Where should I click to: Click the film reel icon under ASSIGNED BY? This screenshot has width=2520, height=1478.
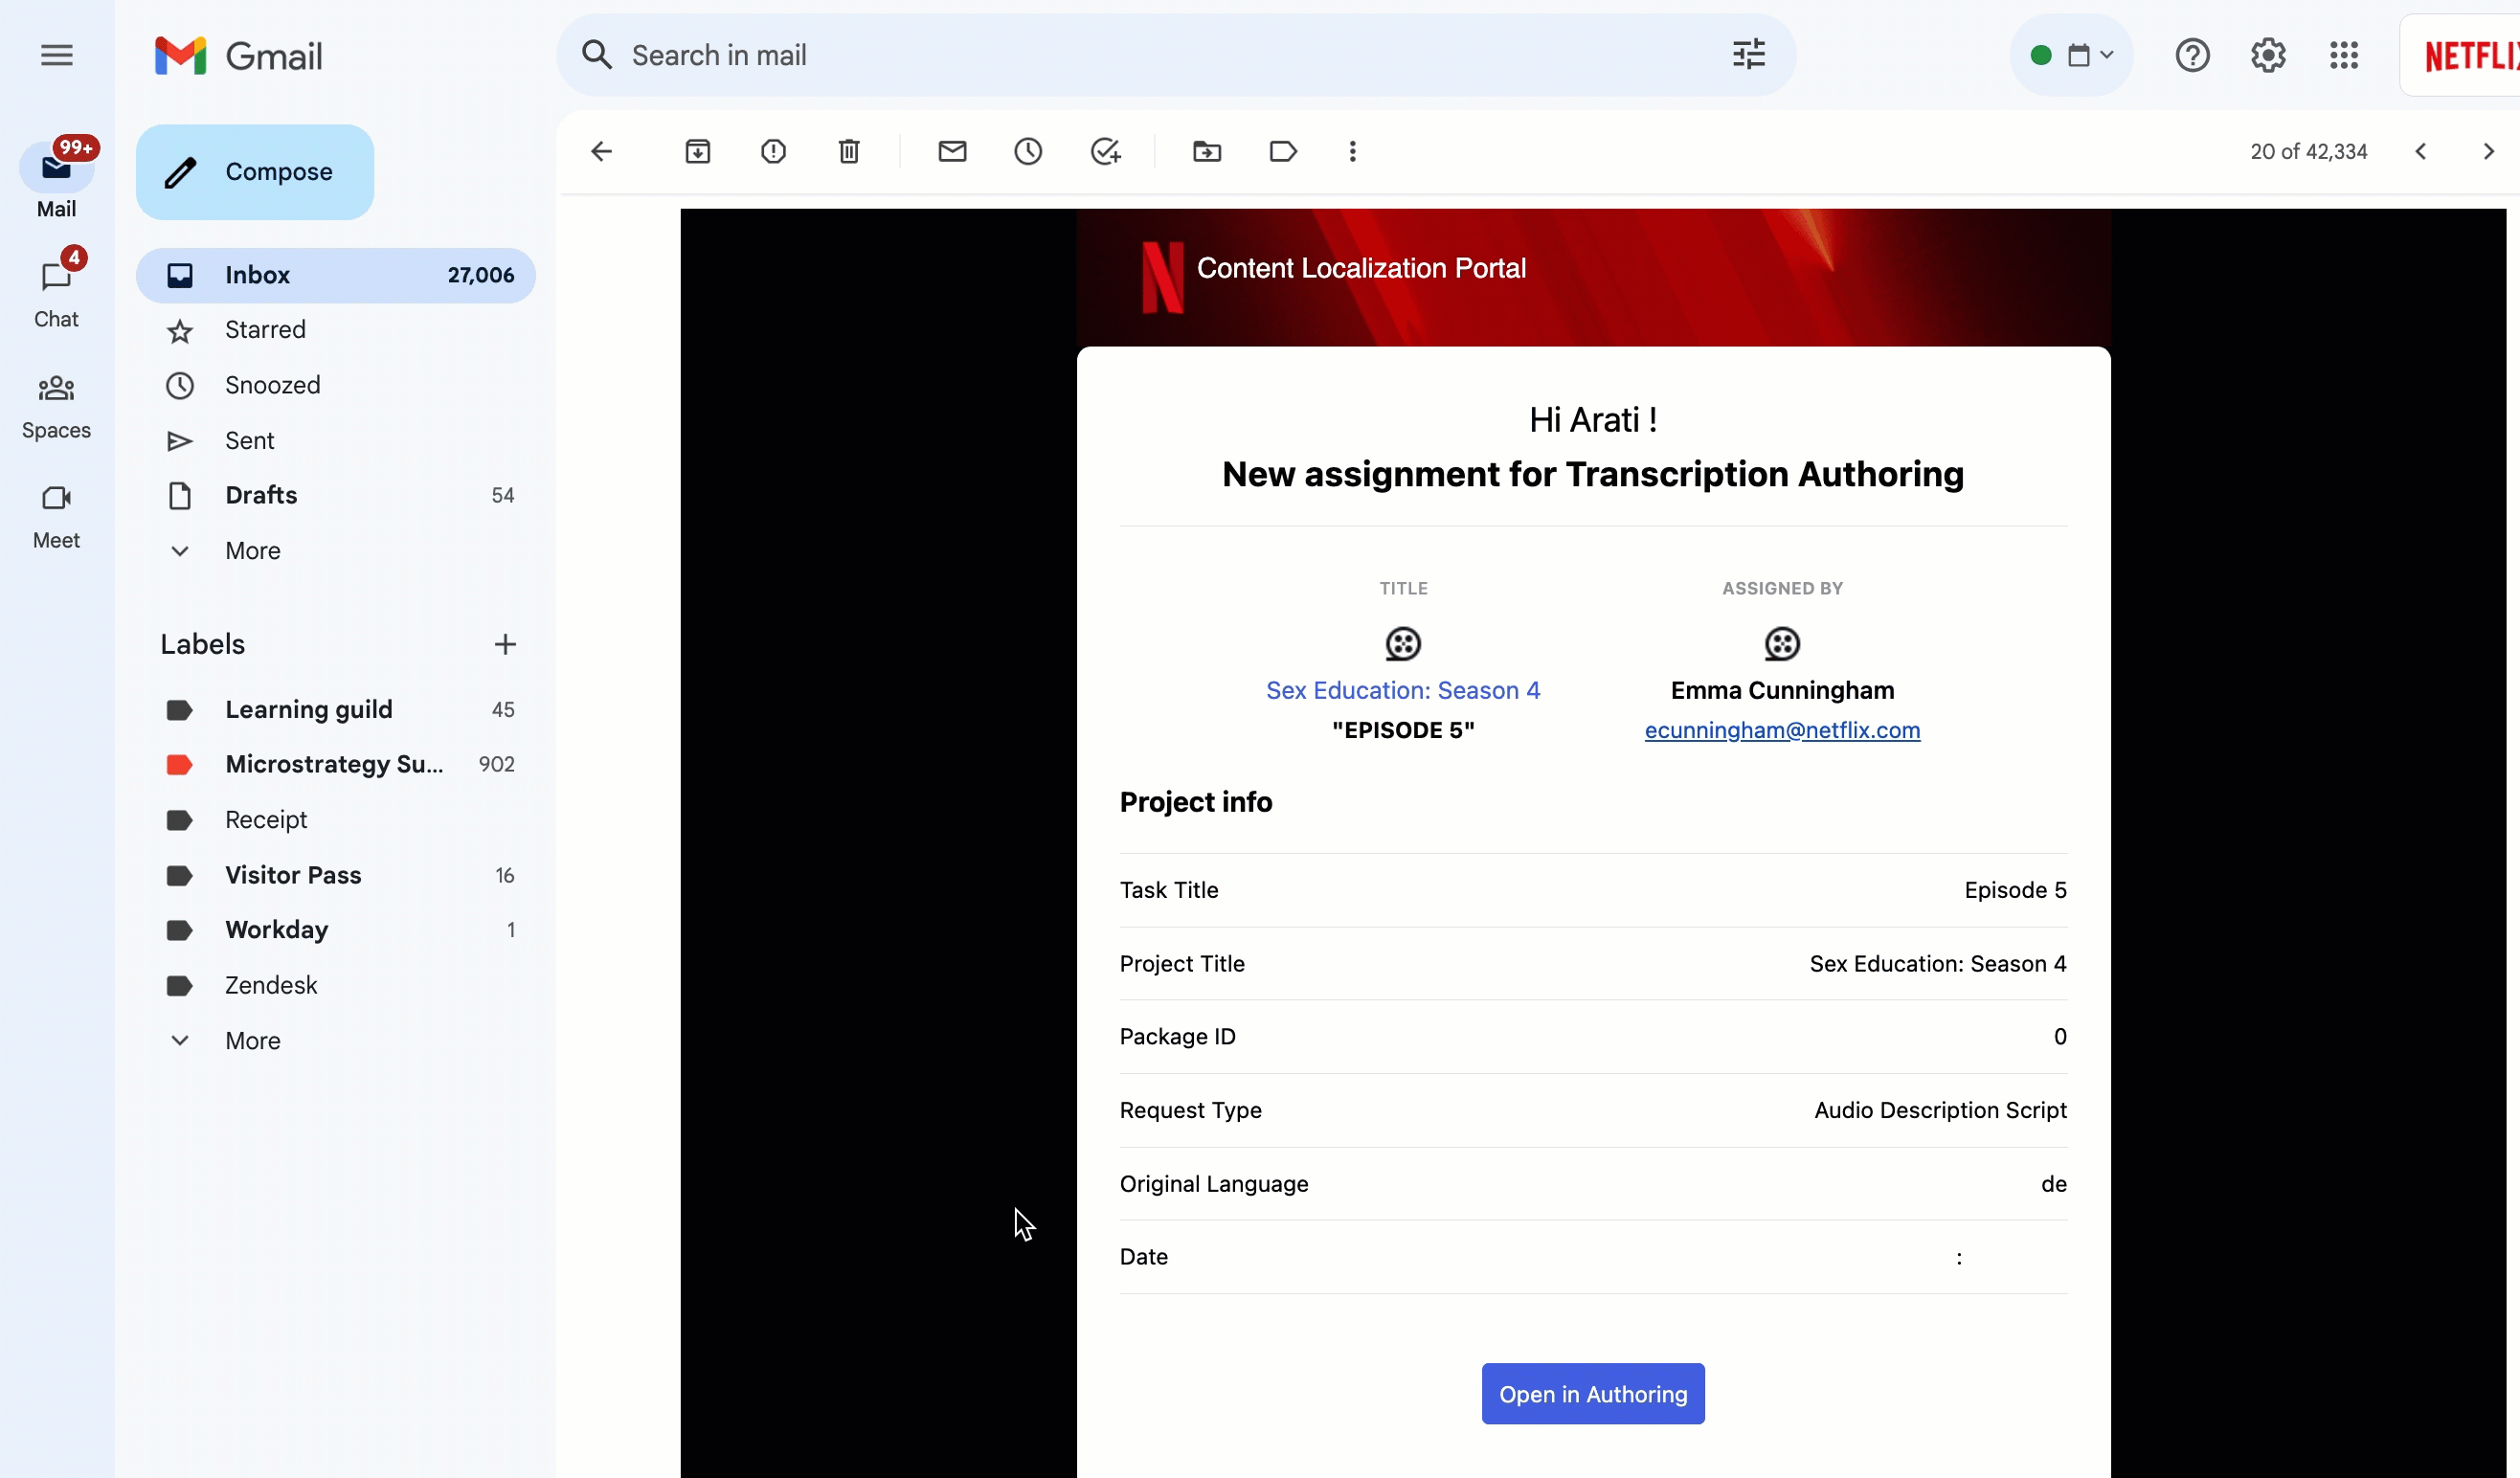(1781, 644)
